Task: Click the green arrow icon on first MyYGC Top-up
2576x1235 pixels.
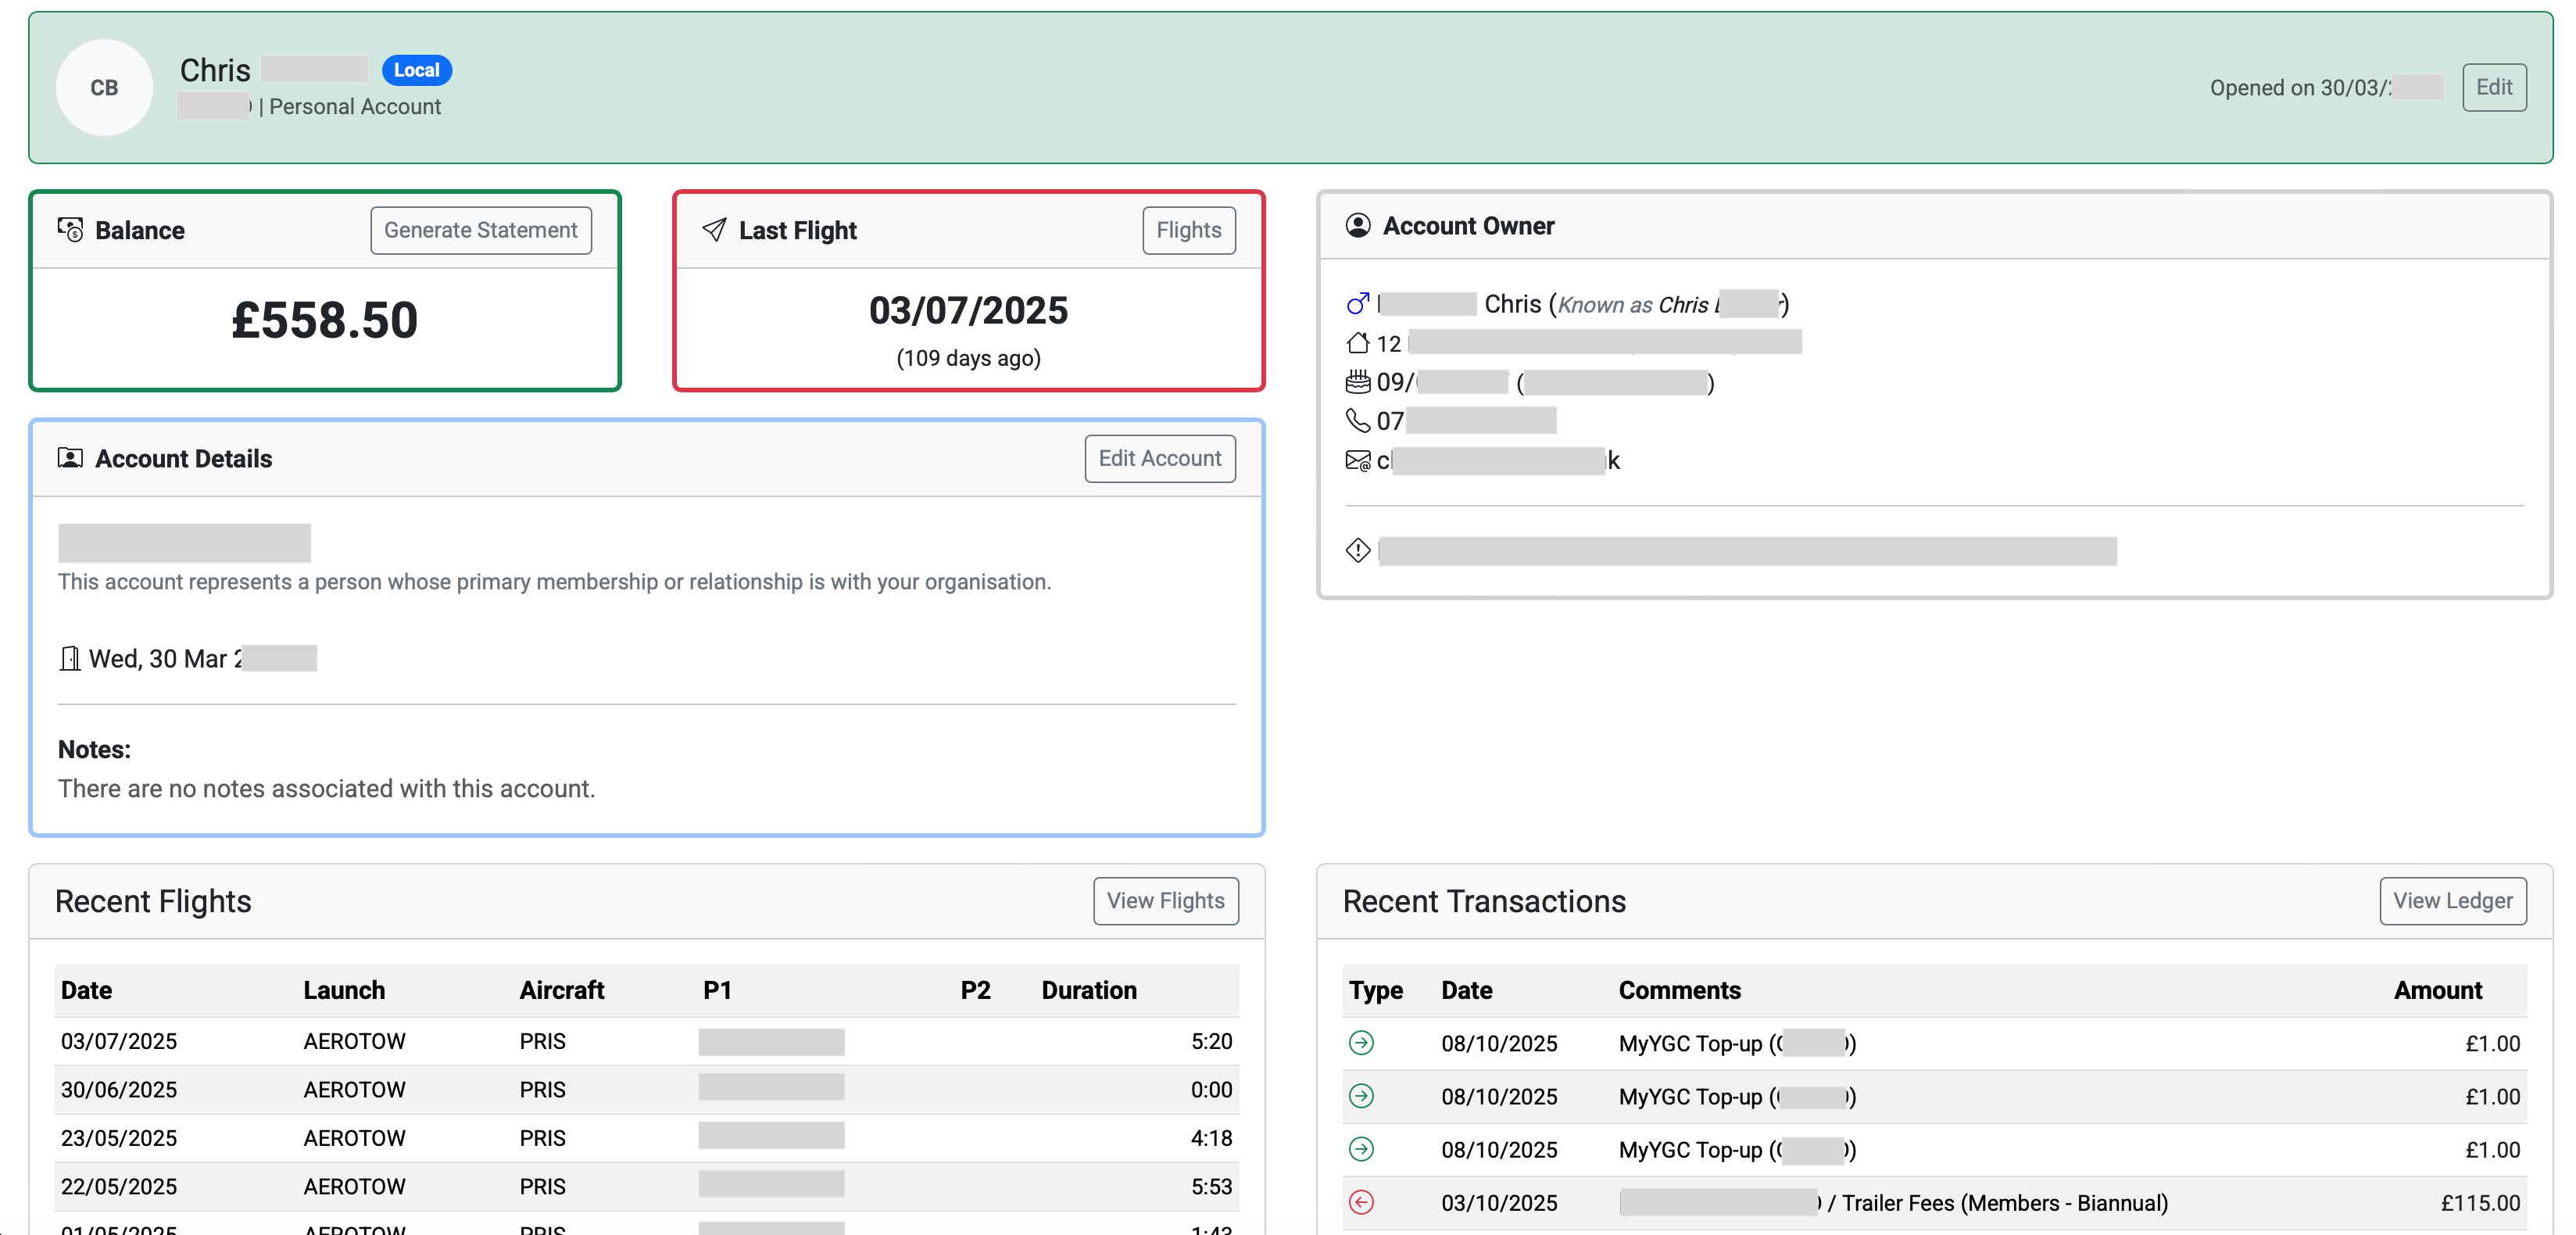Action: click(x=1362, y=1043)
